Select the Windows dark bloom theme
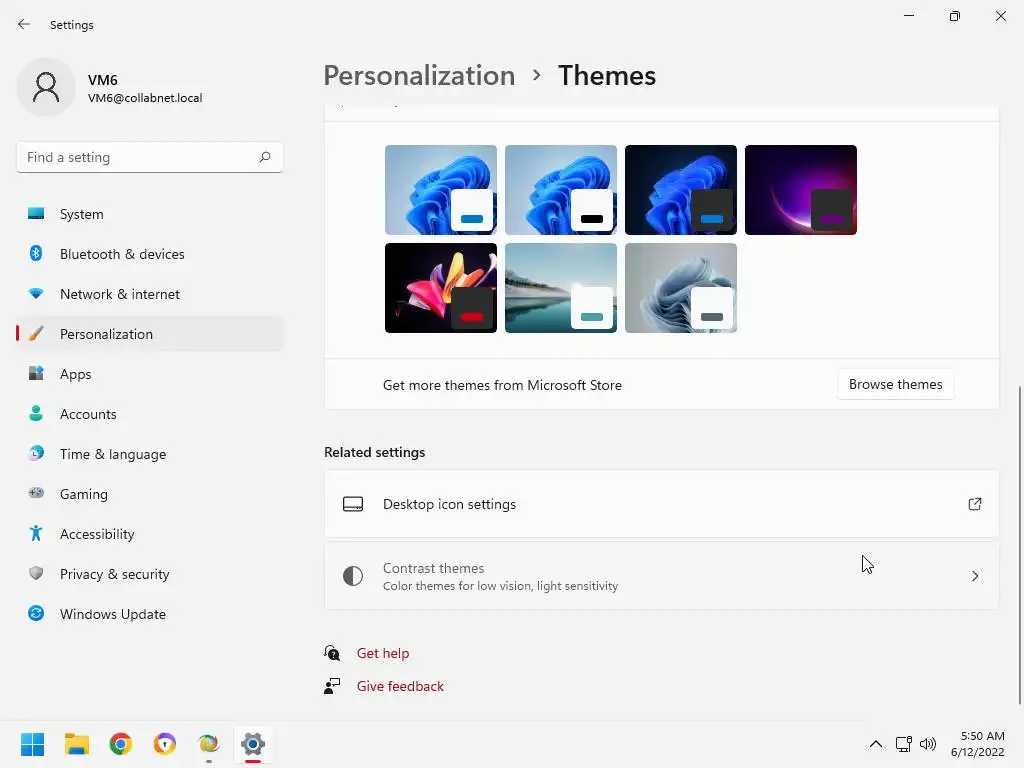1024x768 pixels. 680,190
